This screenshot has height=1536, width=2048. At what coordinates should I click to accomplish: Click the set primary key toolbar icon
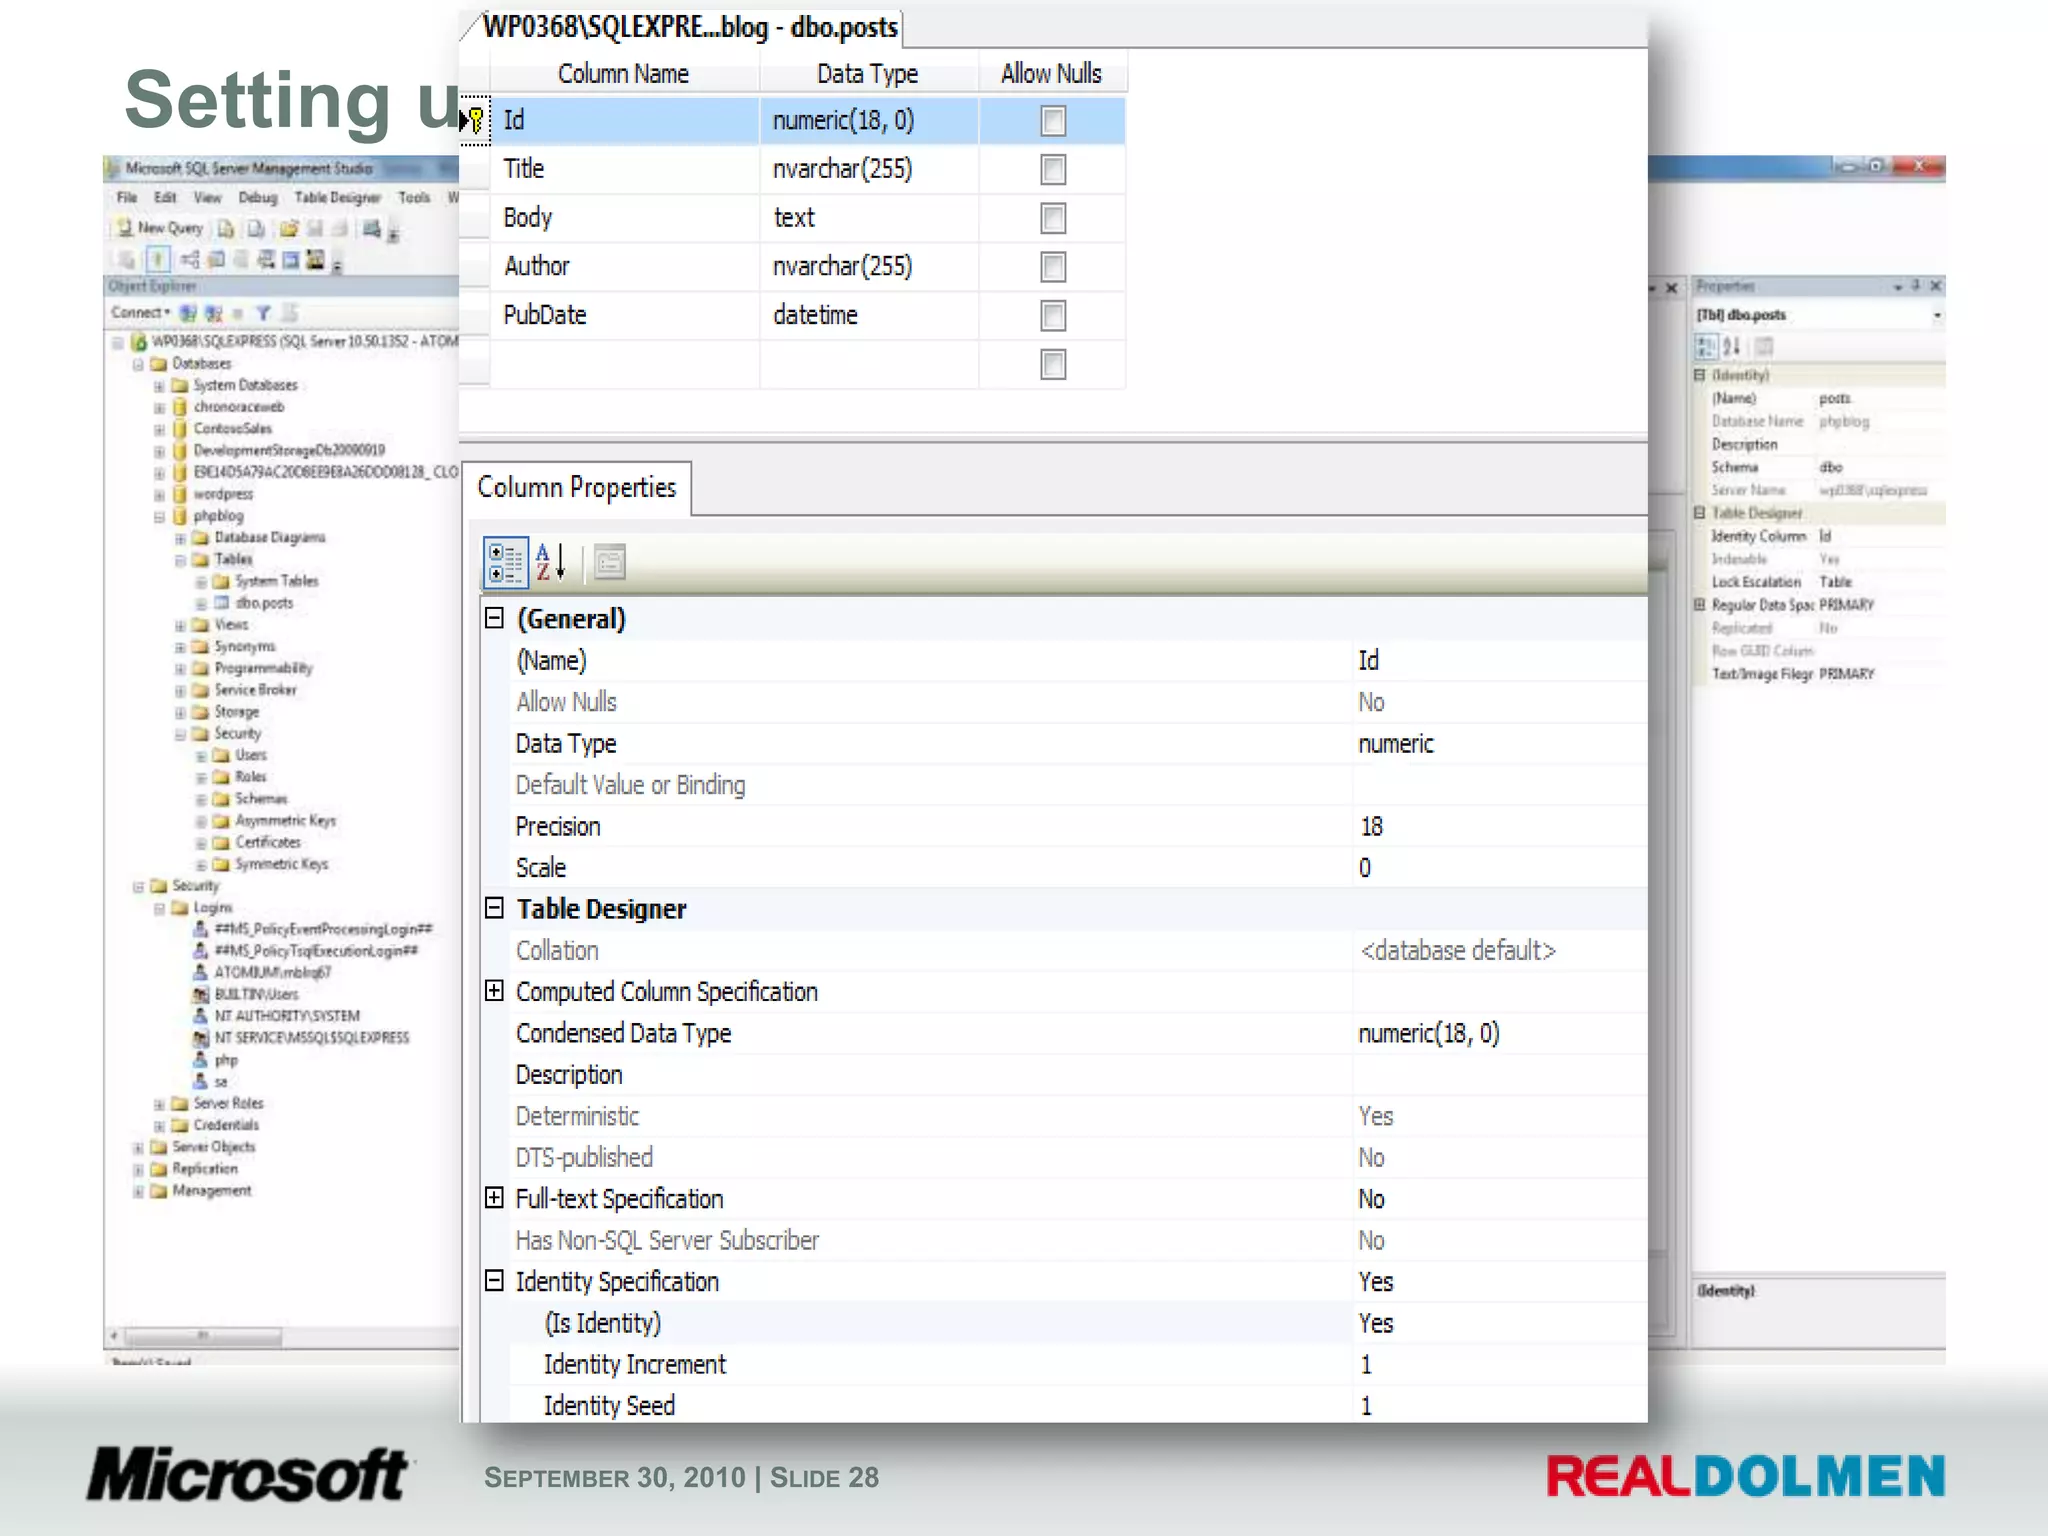tap(158, 260)
